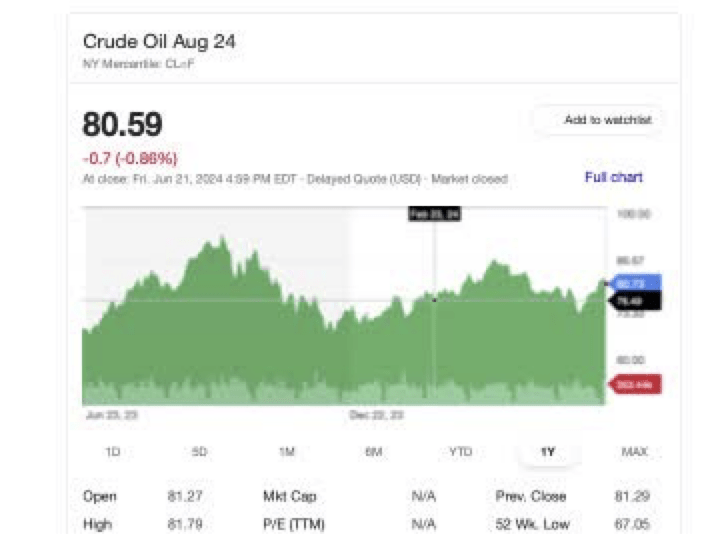Switch to the 5D range tab
Screen dimensions: 716x534
tap(200, 452)
